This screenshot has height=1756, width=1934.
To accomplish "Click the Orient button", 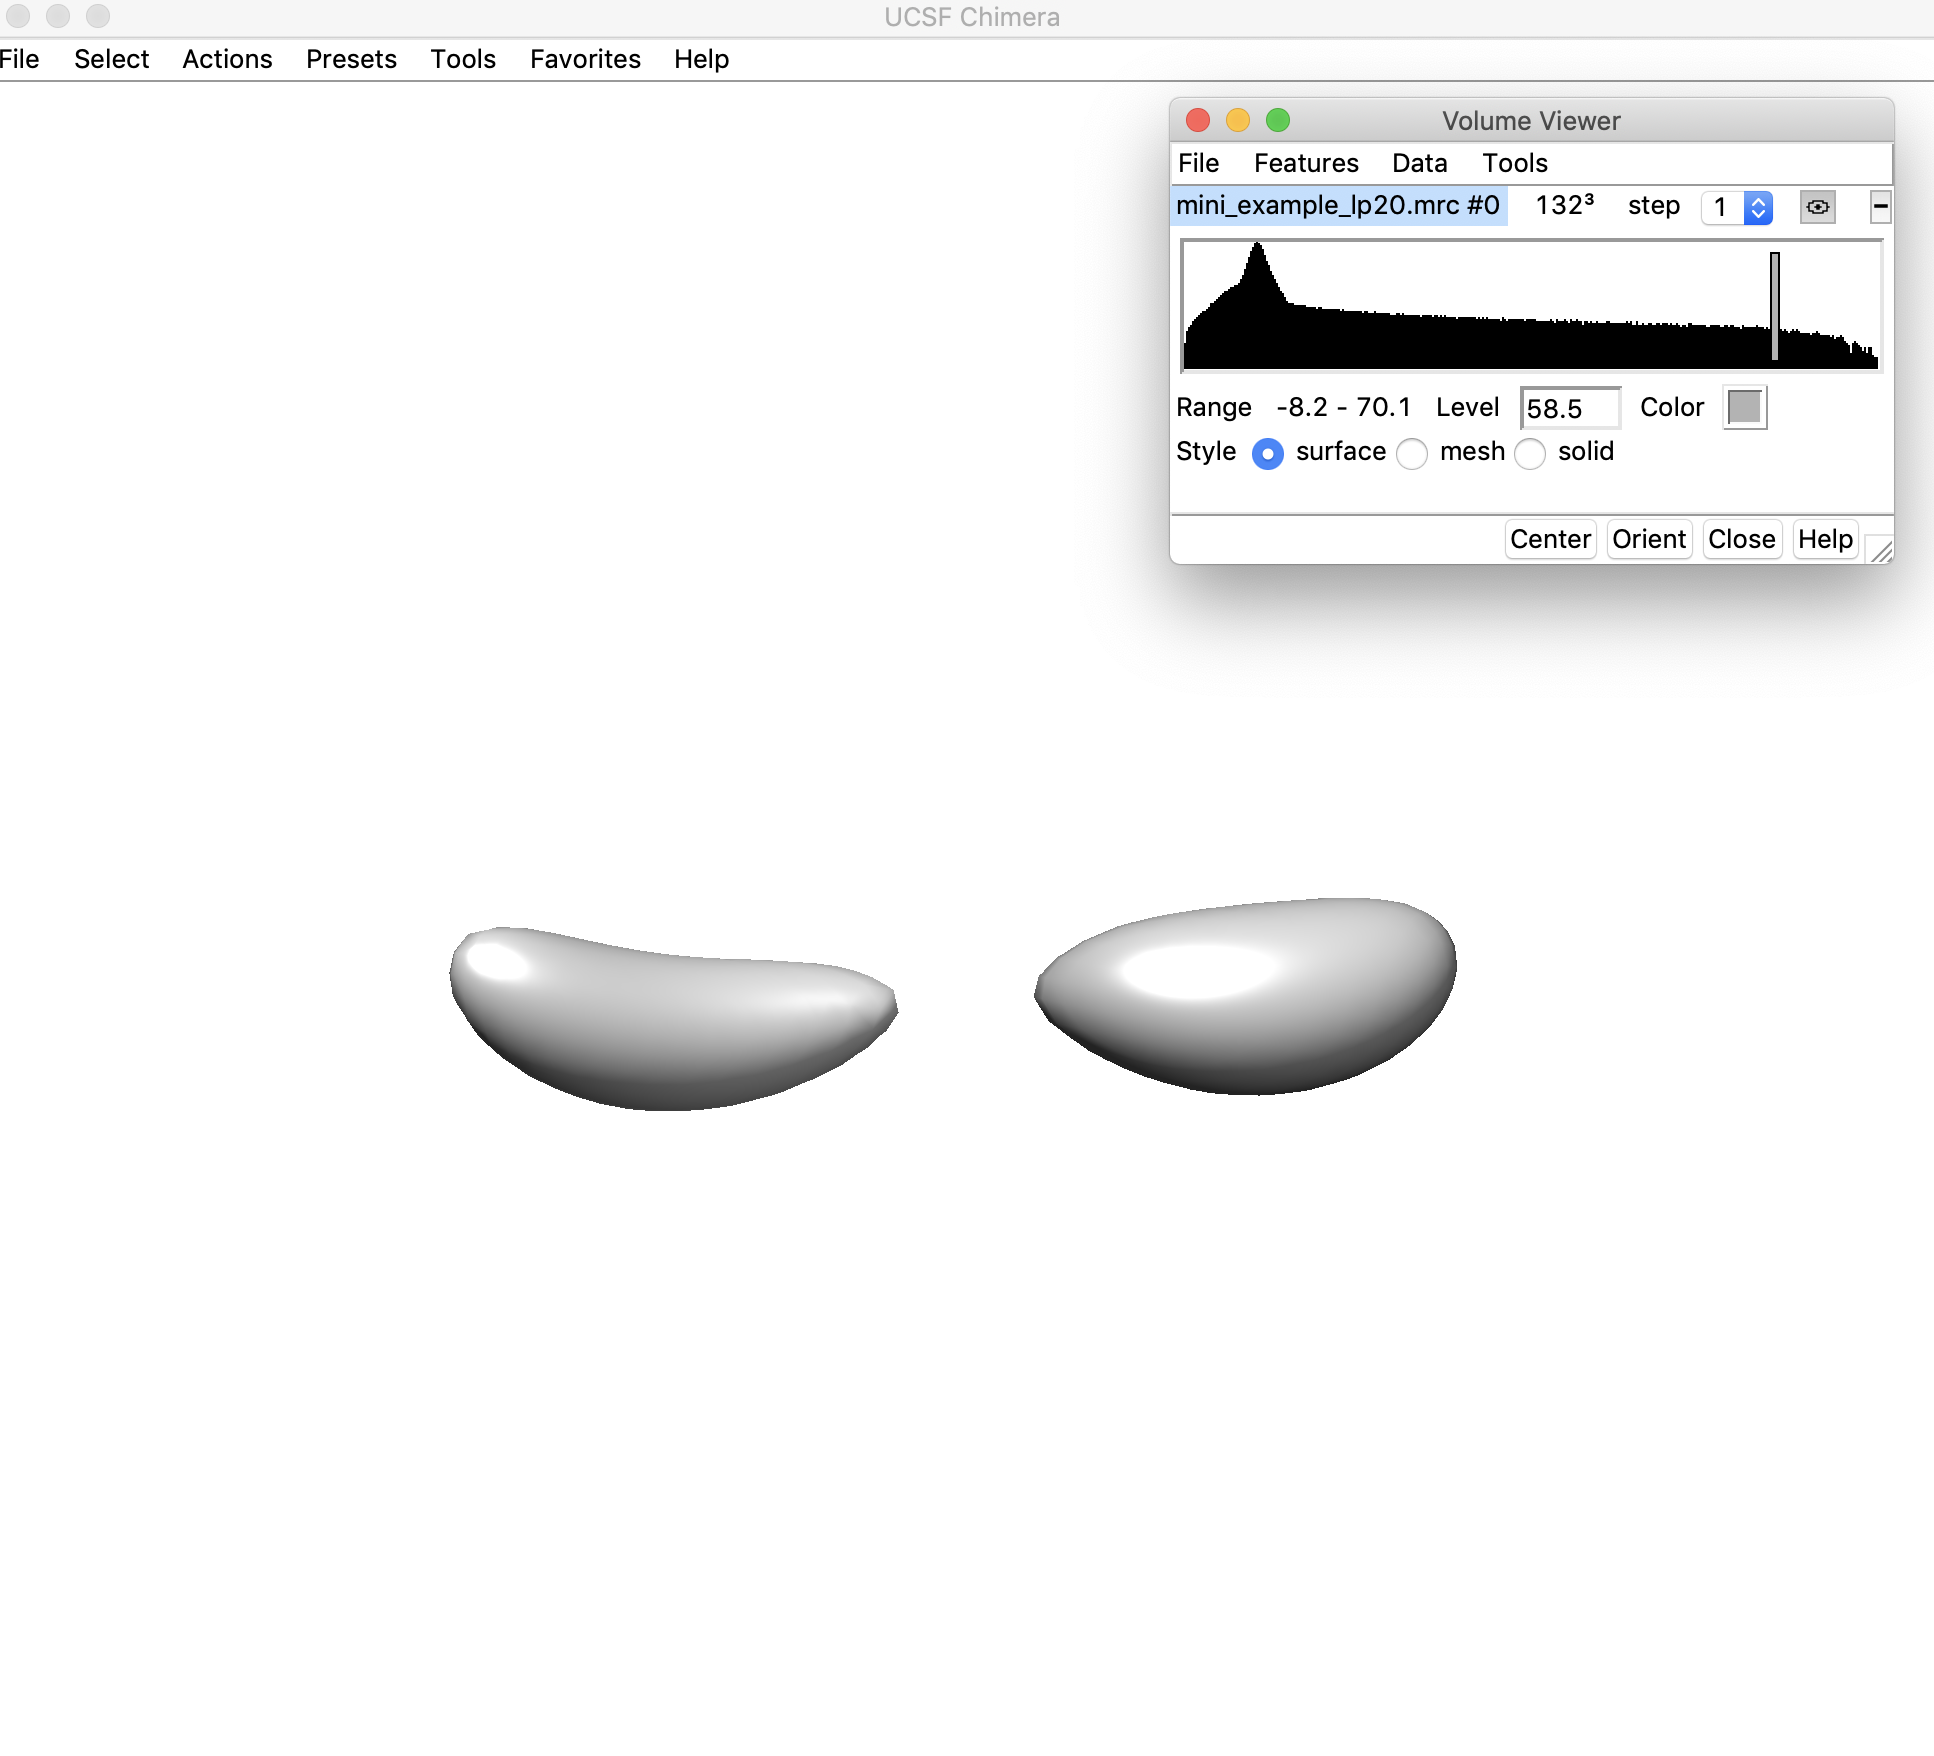I will click(1649, 539).
